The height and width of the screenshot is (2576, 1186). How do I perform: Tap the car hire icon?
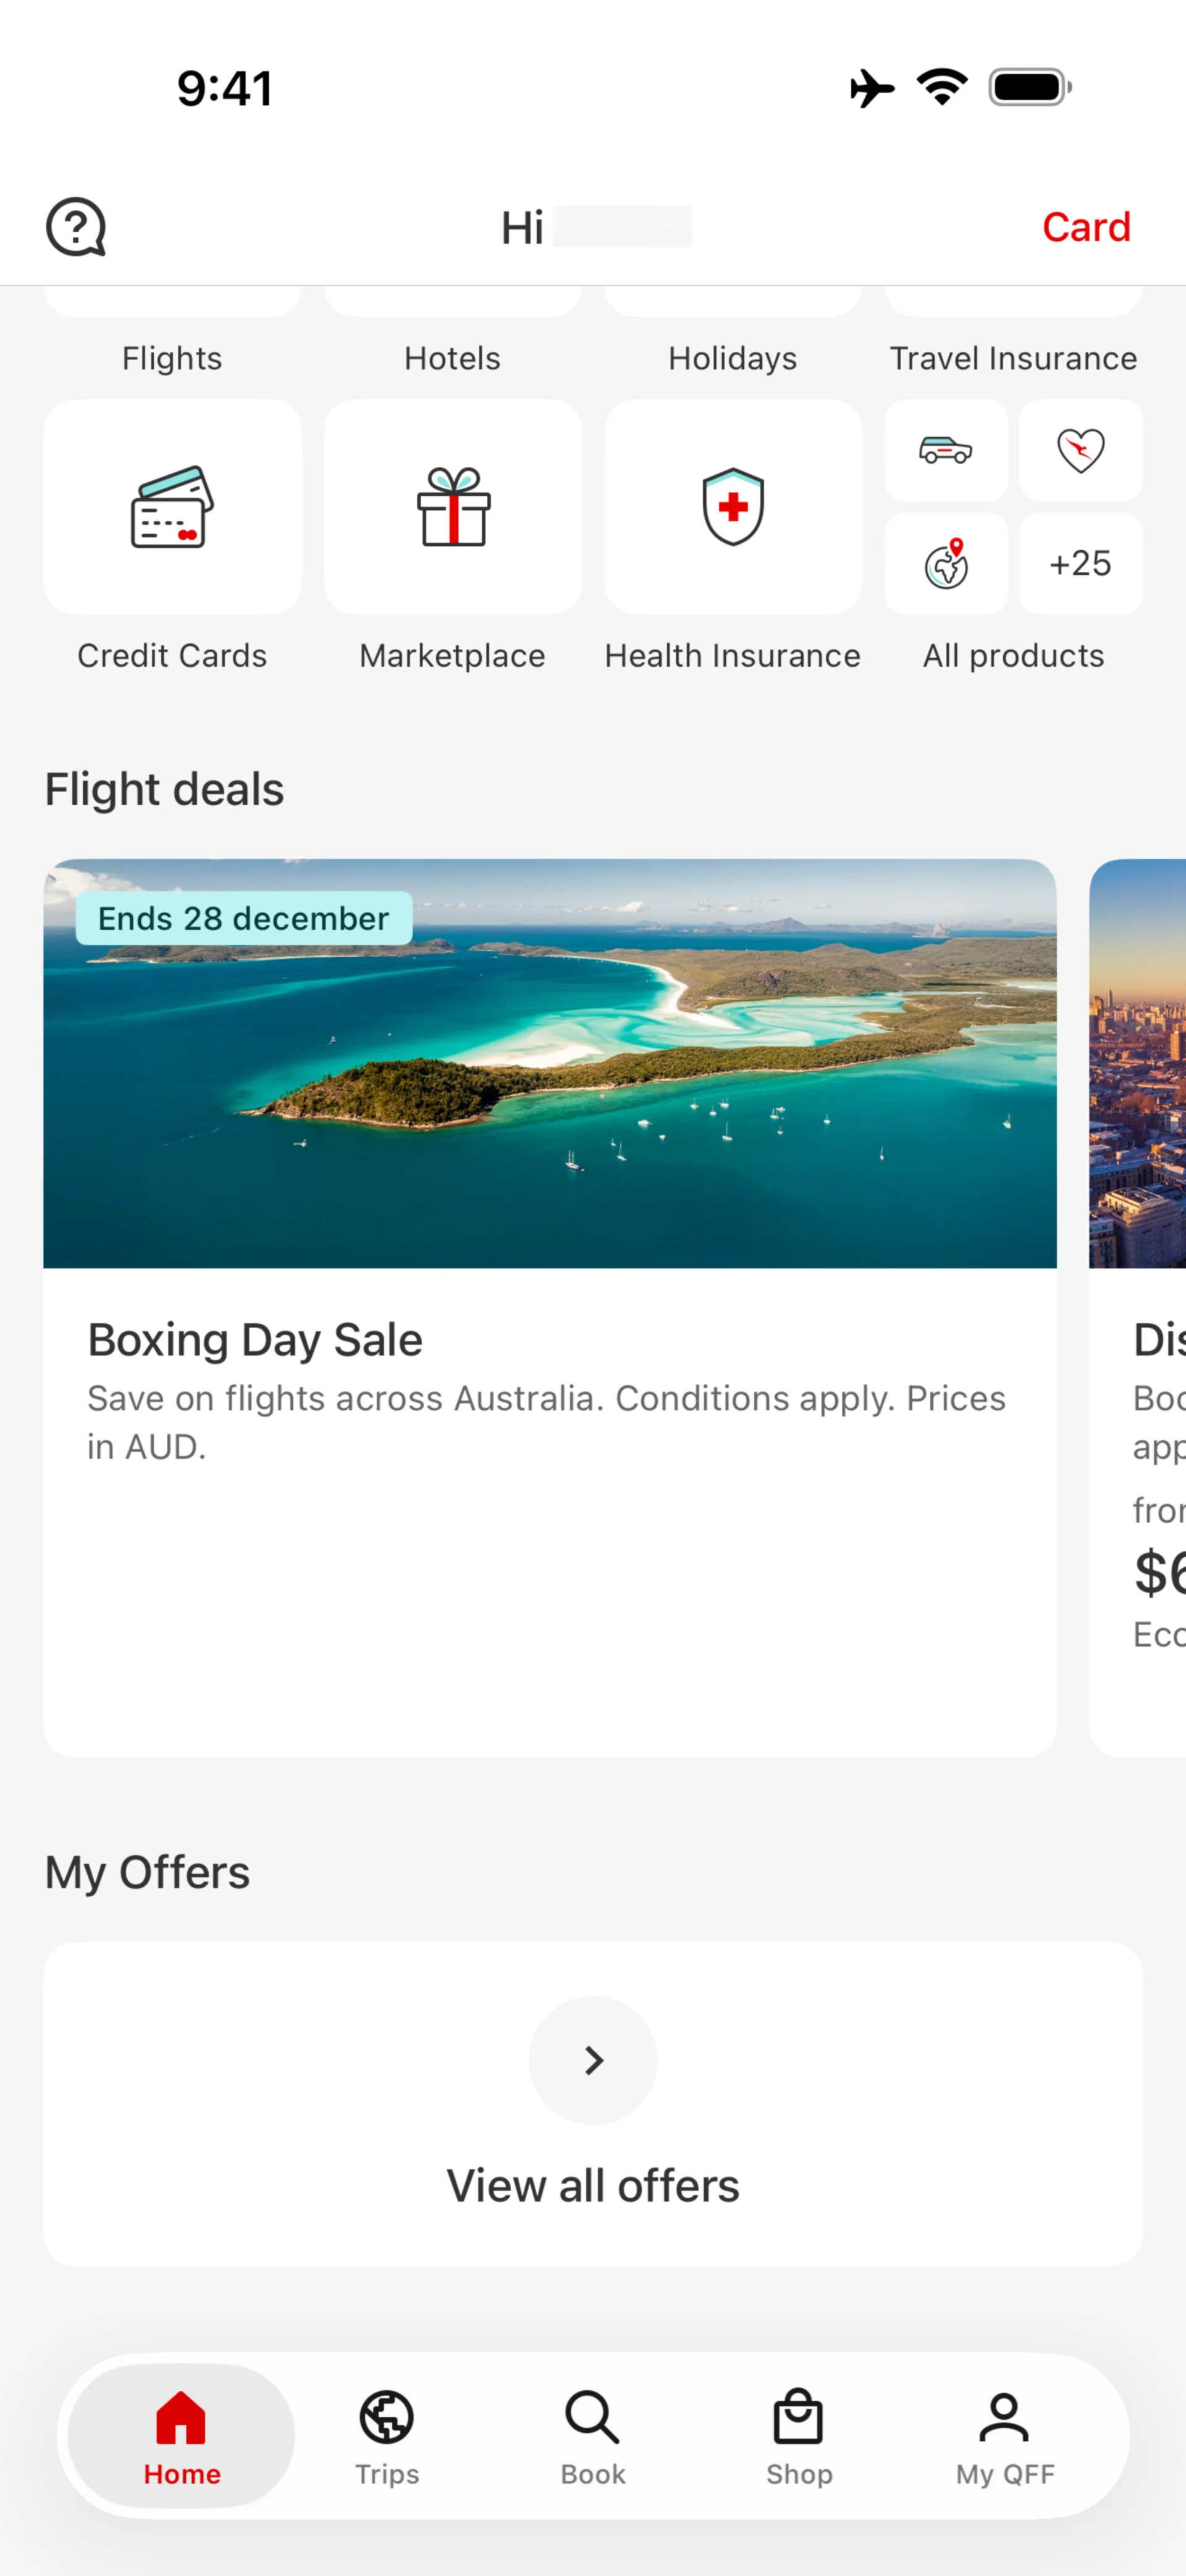(x=946, y=451)
